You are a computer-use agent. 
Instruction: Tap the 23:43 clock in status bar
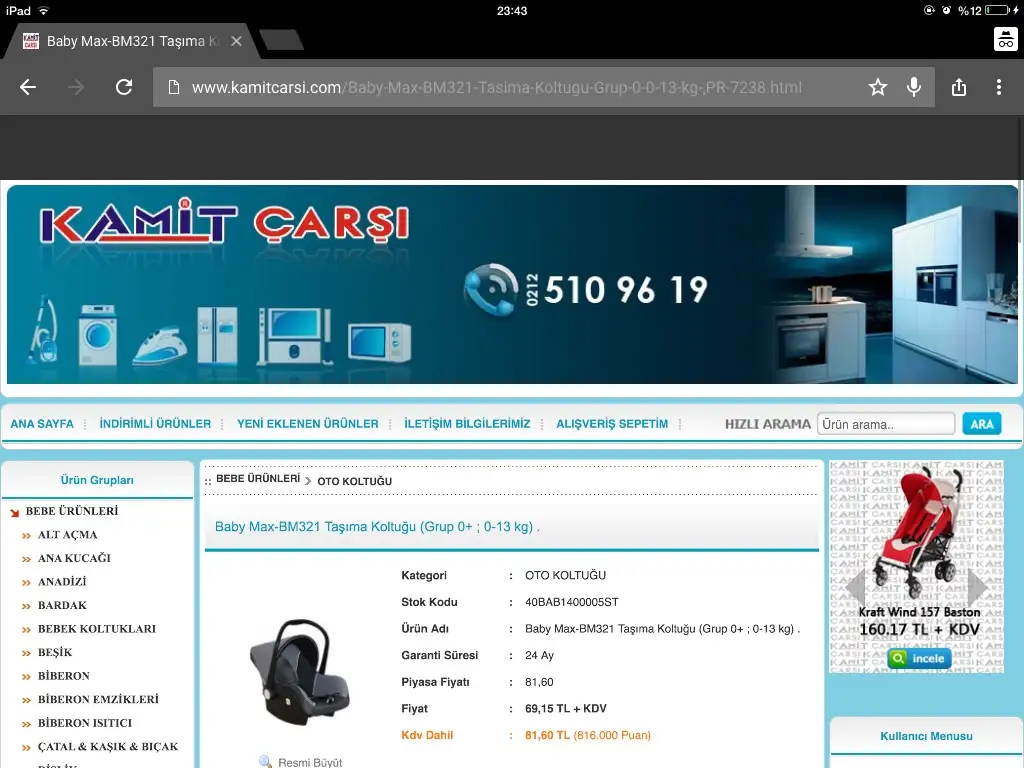tap(511, 11)
